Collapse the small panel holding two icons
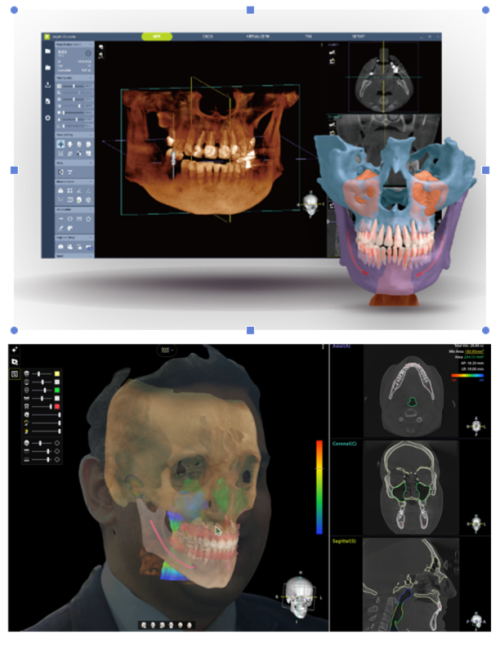Viewport: 500px width, 648px height. [90, 163]
